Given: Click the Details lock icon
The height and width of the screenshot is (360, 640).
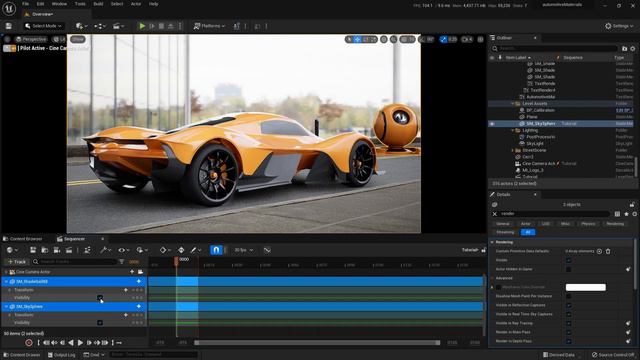Looking at the screenshot, I should 632,204.
